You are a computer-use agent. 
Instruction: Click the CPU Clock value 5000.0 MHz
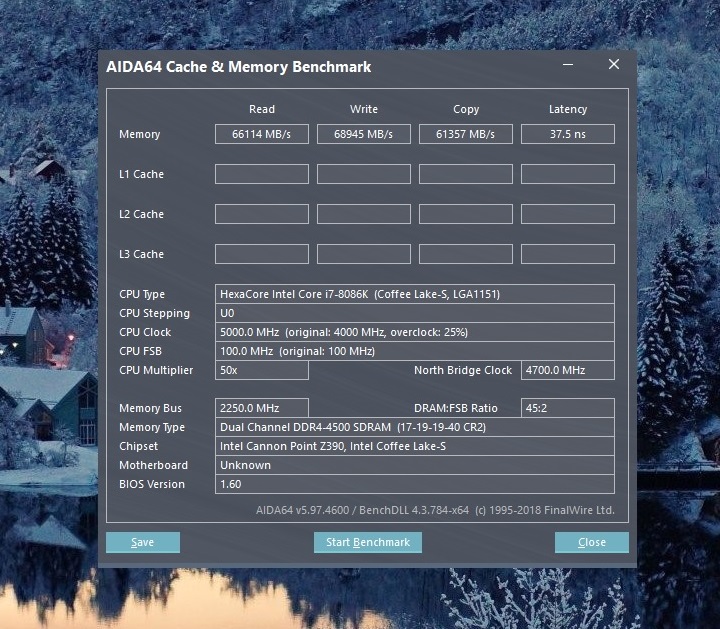[415, 332]
